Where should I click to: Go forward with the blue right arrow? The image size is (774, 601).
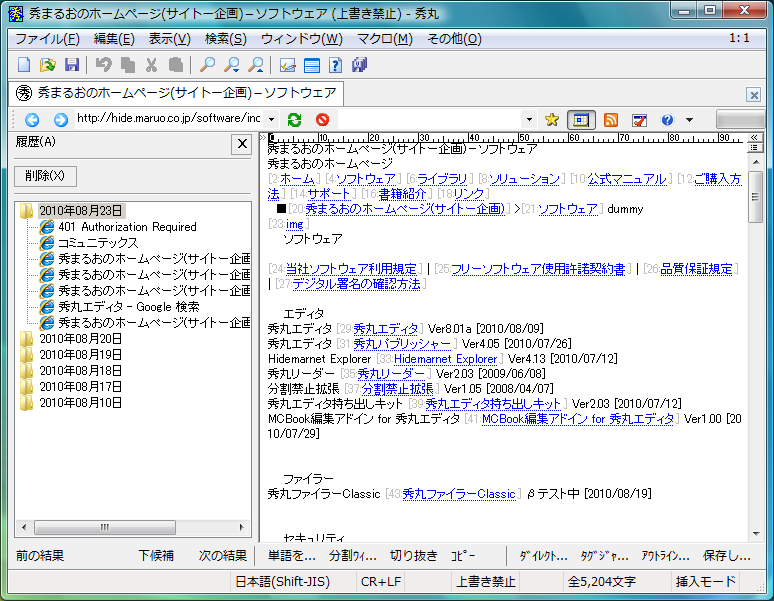(61, 119)
